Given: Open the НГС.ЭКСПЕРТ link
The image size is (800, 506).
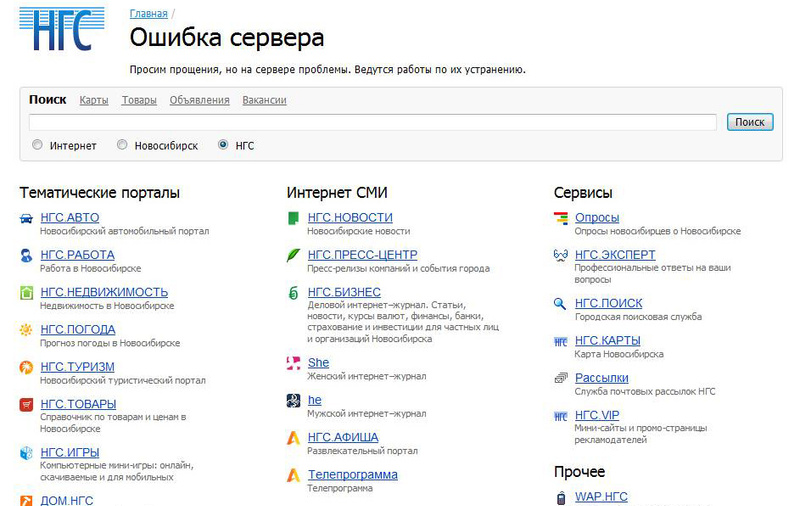Looking at the screenshot, I should (615, 255).
